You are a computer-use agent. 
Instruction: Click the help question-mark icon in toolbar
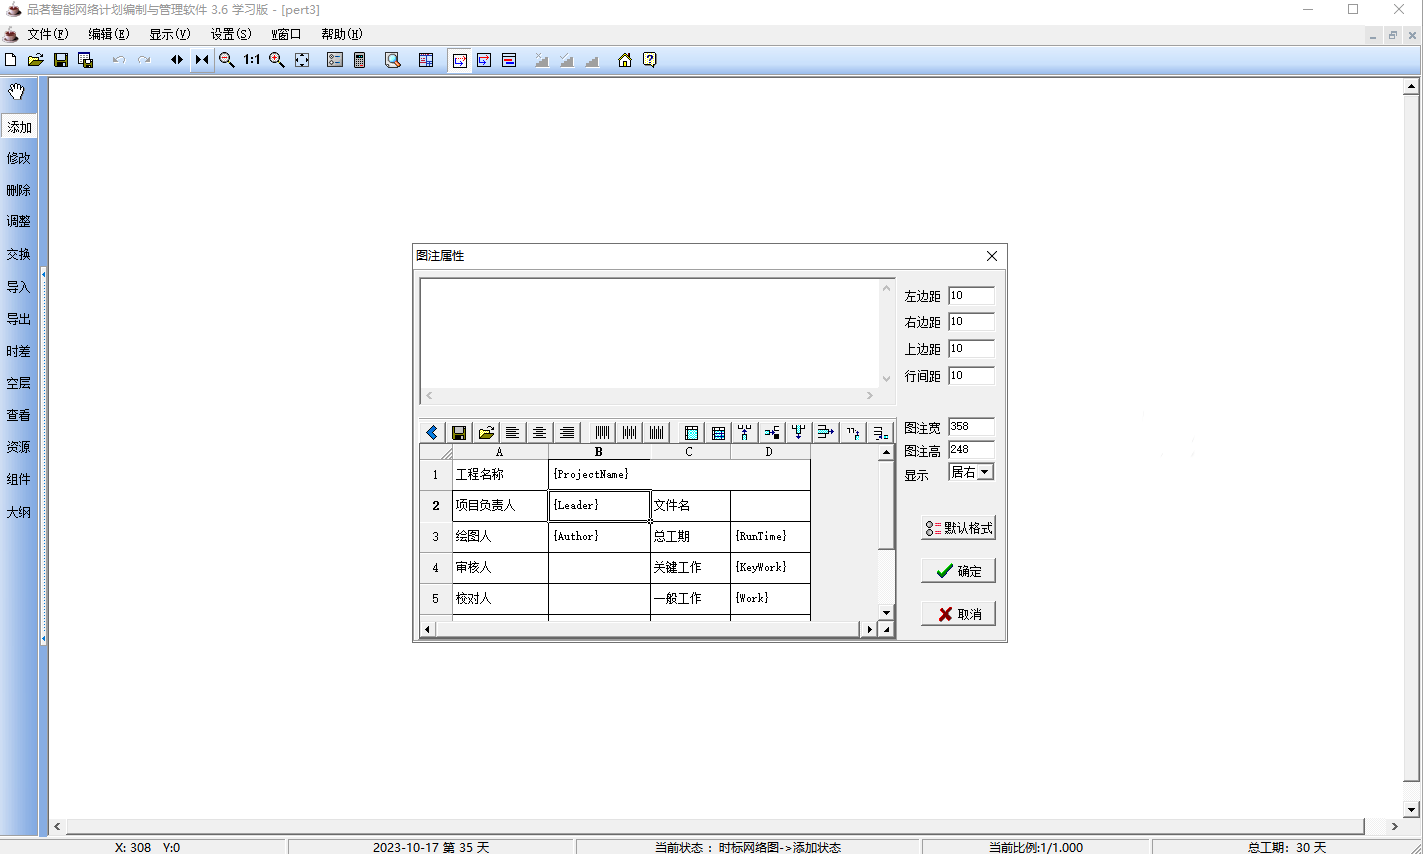pyautogui.click(x=650, y=60)
